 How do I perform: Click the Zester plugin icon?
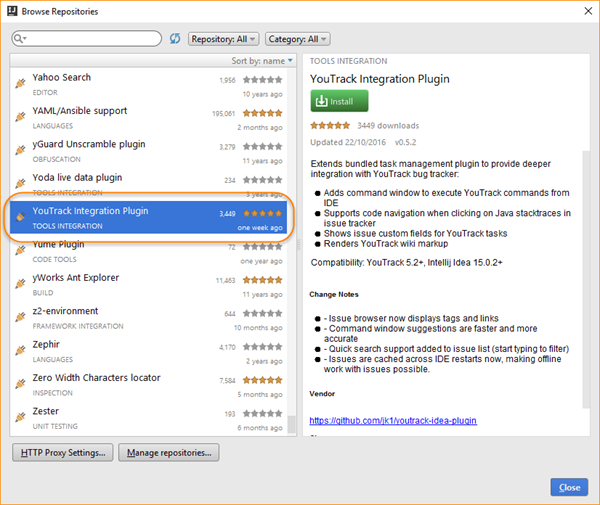click(x=20, y=416)
